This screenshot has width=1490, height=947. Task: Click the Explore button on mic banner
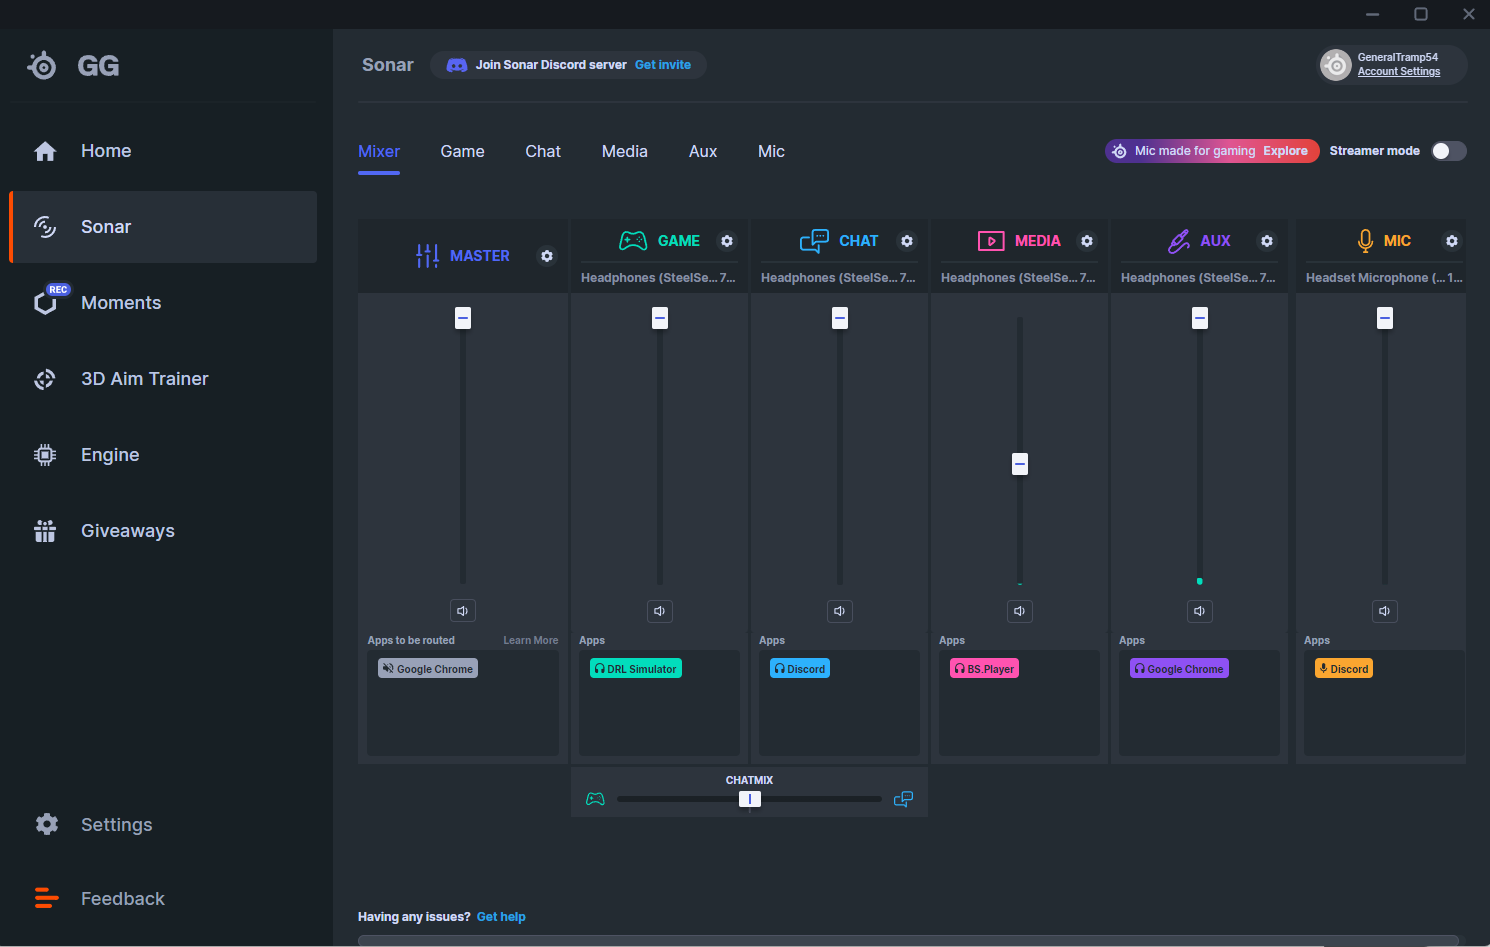1285,151
